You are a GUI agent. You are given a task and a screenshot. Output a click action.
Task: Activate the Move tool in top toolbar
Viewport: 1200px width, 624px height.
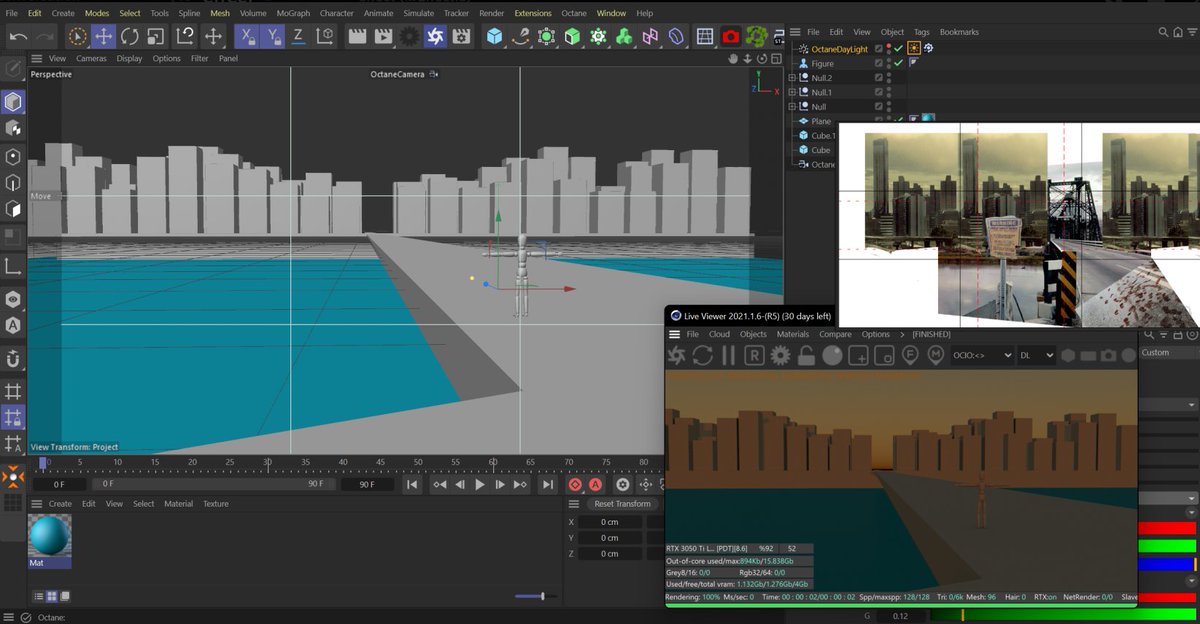[104, 36]
